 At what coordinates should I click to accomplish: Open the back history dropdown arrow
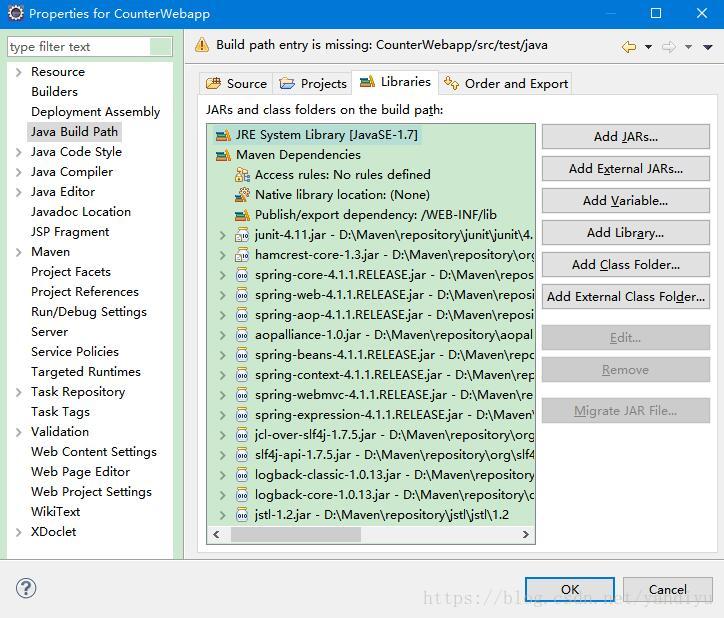648,47
